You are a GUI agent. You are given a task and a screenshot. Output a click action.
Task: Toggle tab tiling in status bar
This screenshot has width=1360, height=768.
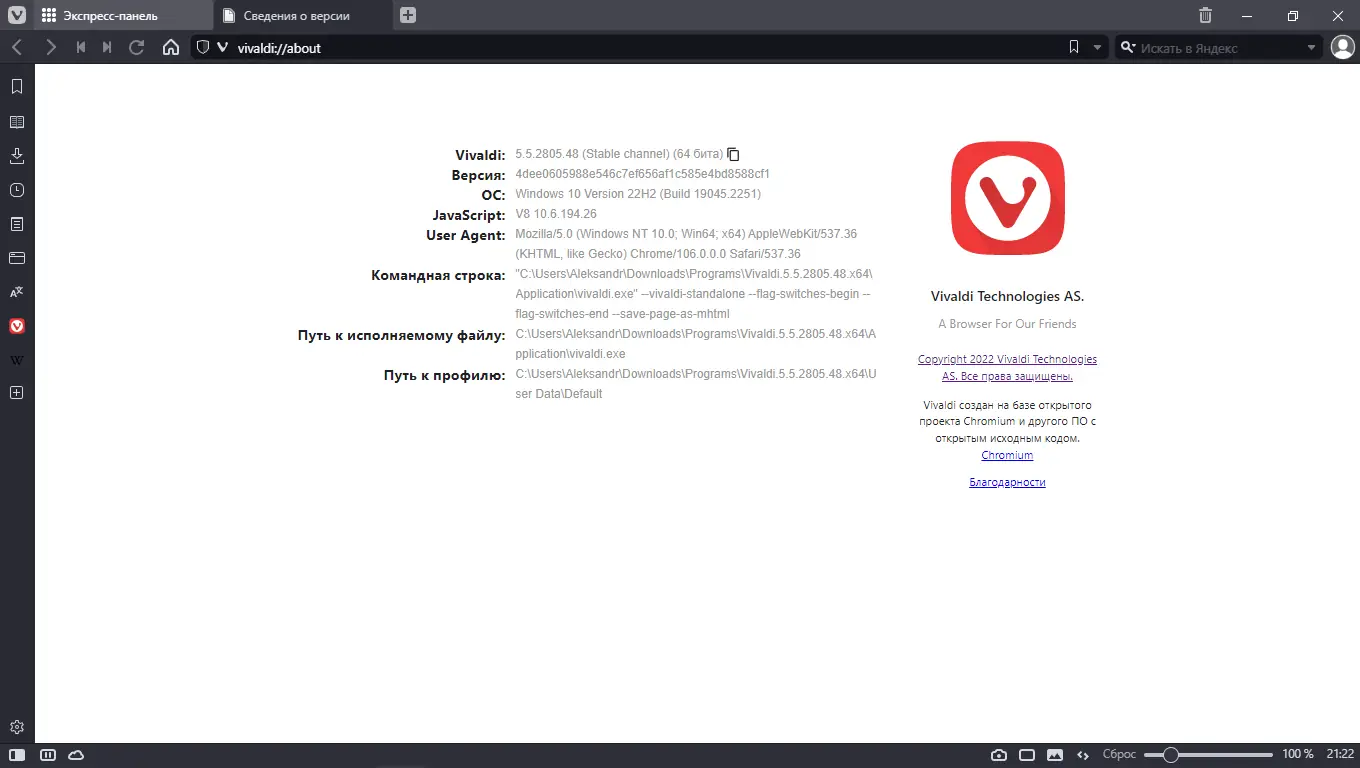click(x=1027, y=754)
